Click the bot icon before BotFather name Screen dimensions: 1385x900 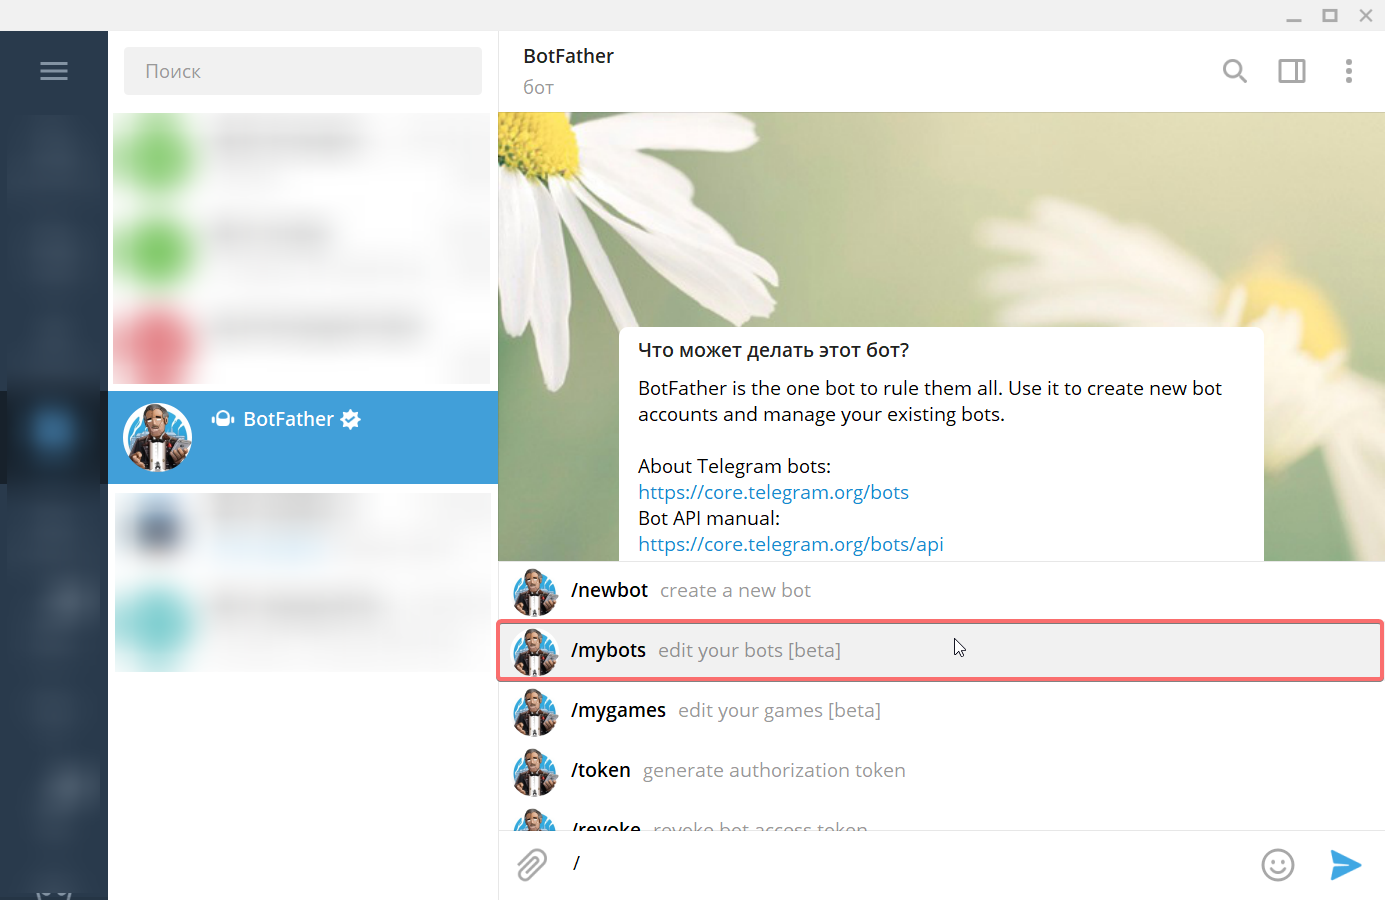point(223,419)
